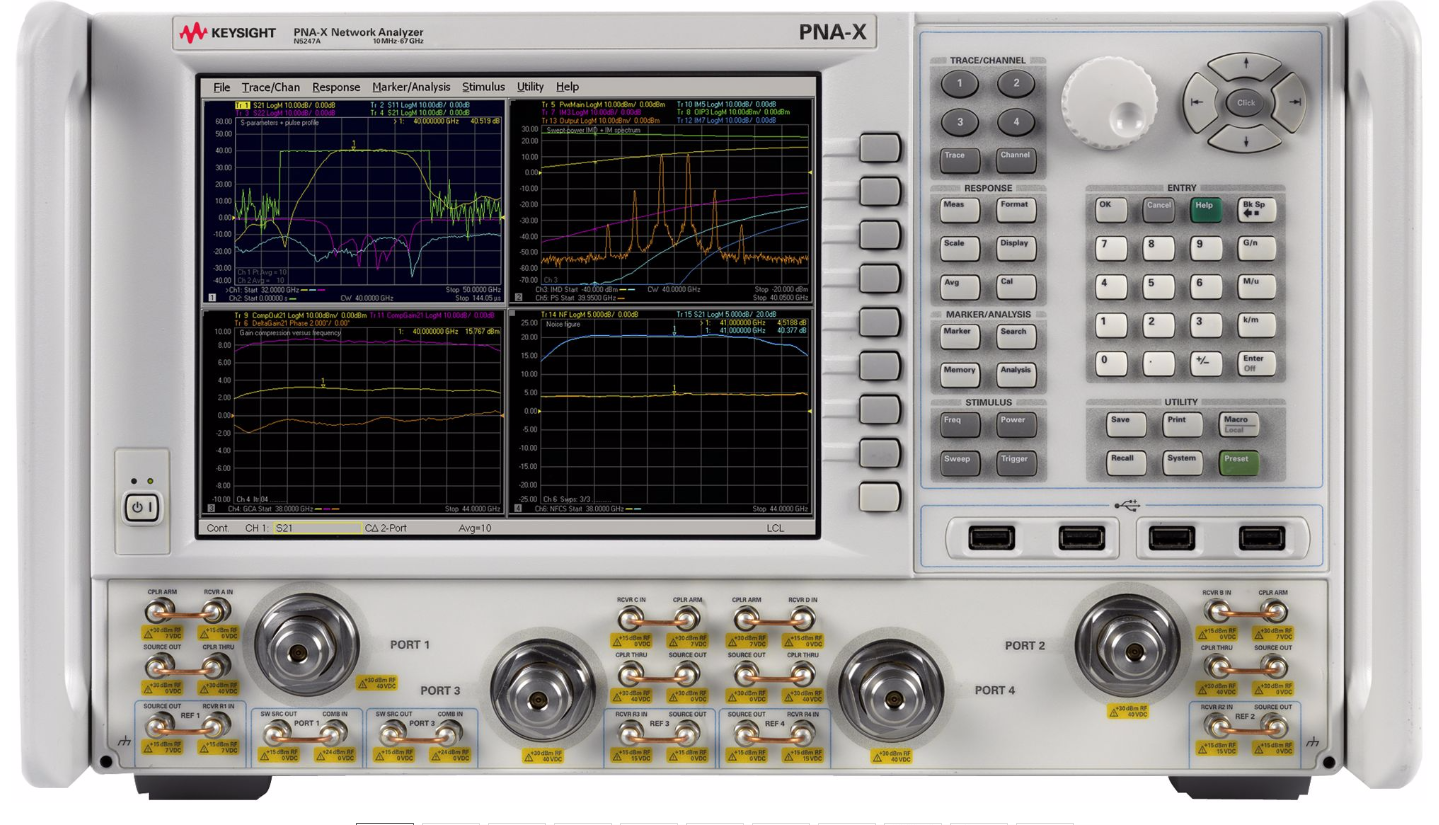This screenshot has width=1439, height=825.
Task: Select the Analysis key
Action: coord(1015,375)
